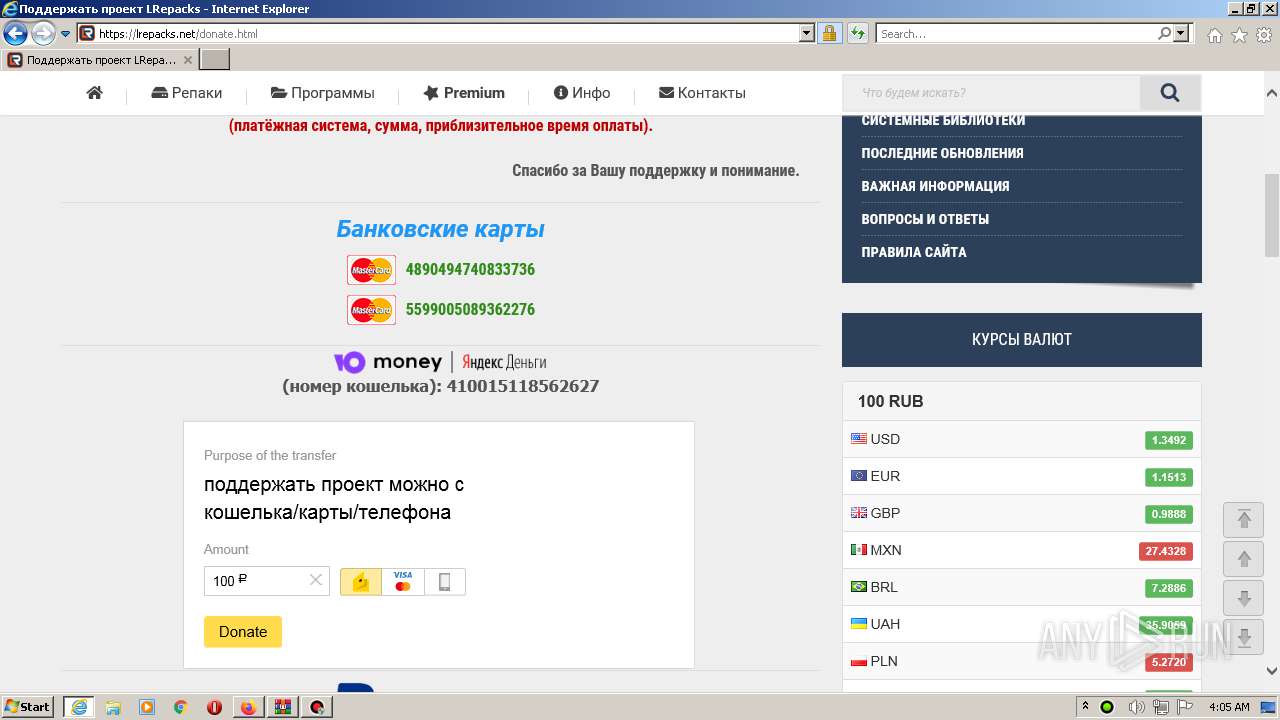
Task: Click IE Home toolbar icon
Action: point(1214,35)
